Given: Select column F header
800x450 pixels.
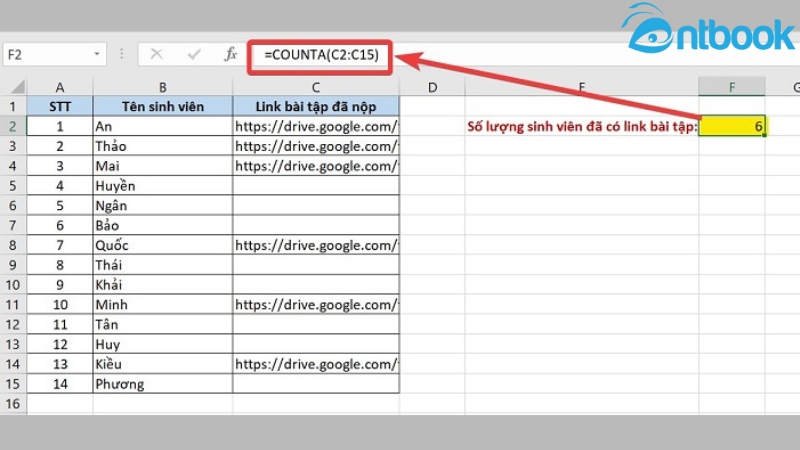Looking at the screenshot, I should (x=732, y=87).
